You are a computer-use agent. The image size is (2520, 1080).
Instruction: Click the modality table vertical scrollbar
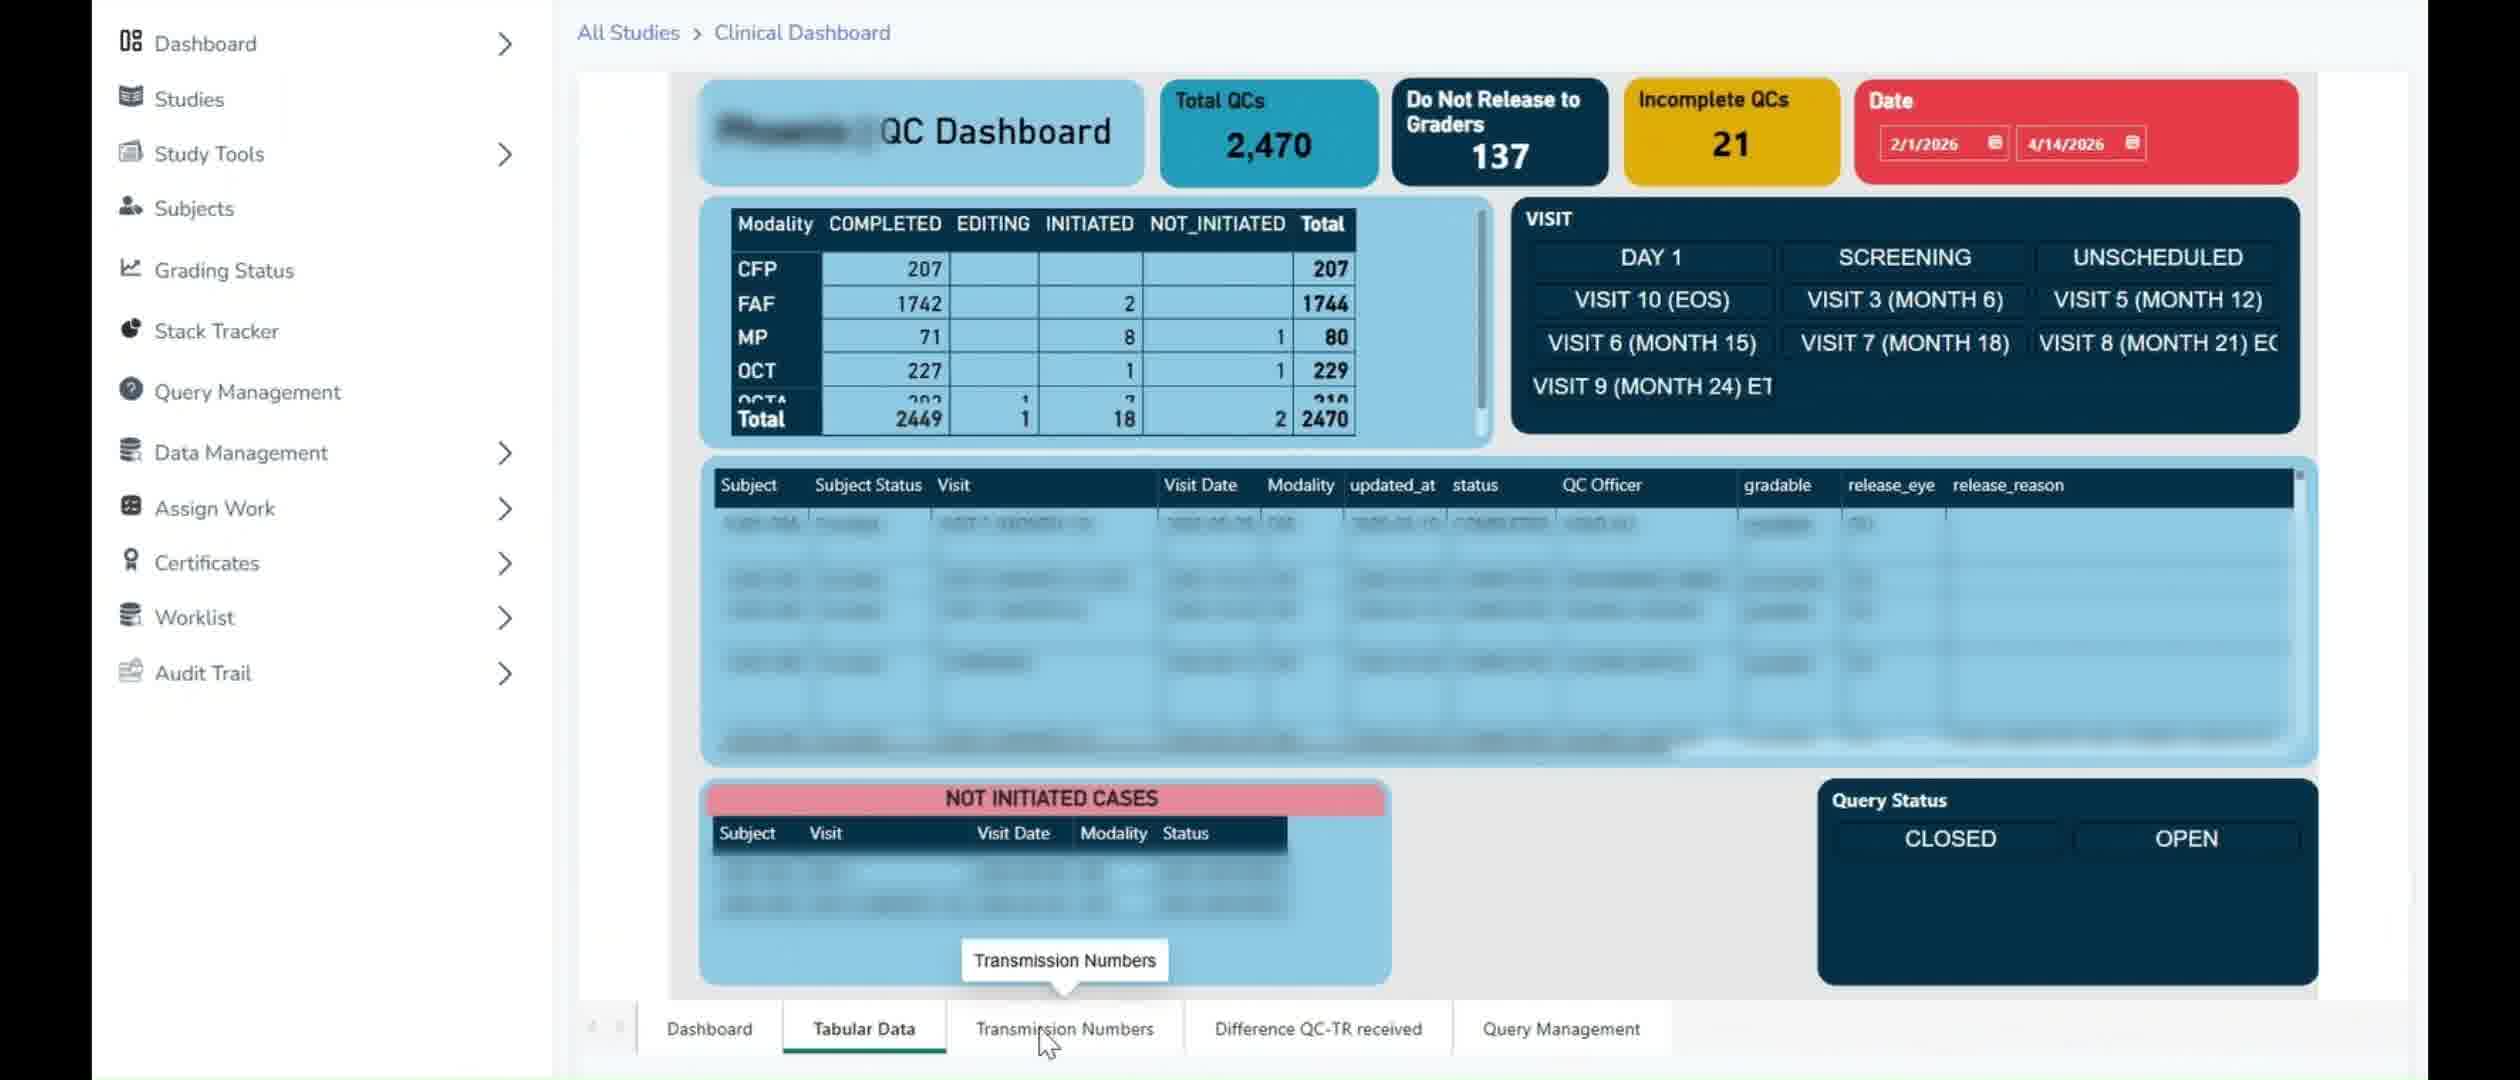tap(1481, 310)
